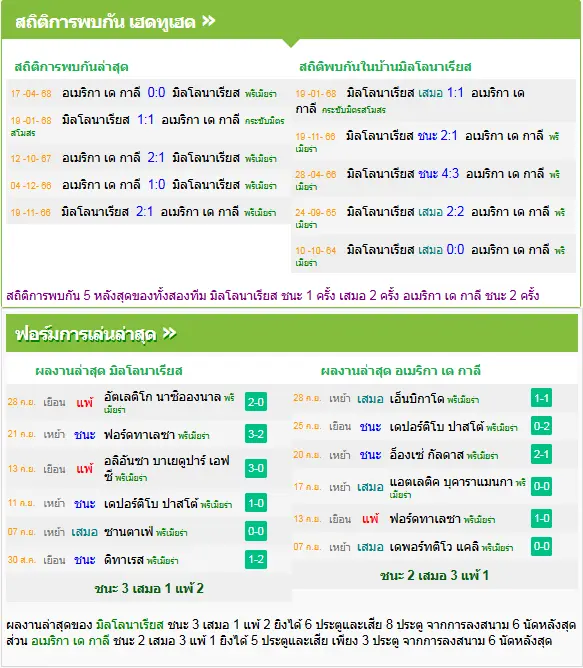
Task: Click the 1:0 score in the 04-12-66 match row
Action: pos(156,184)
